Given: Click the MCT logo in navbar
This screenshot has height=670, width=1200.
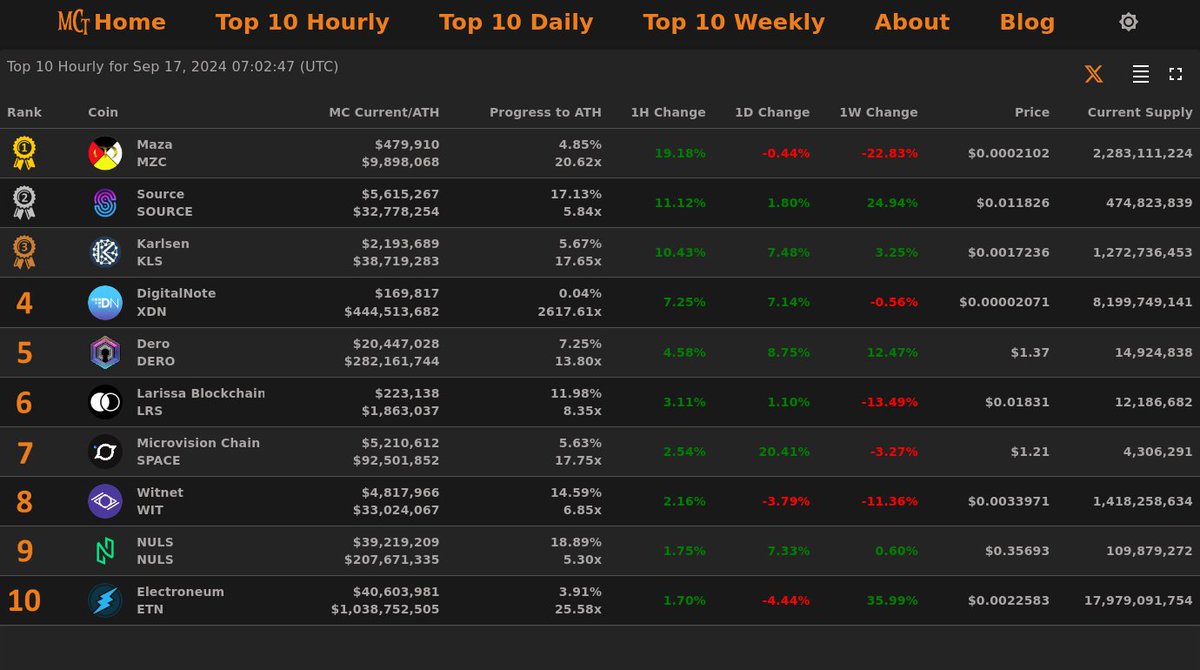Looking at the screenshot, I should (74, 22).
